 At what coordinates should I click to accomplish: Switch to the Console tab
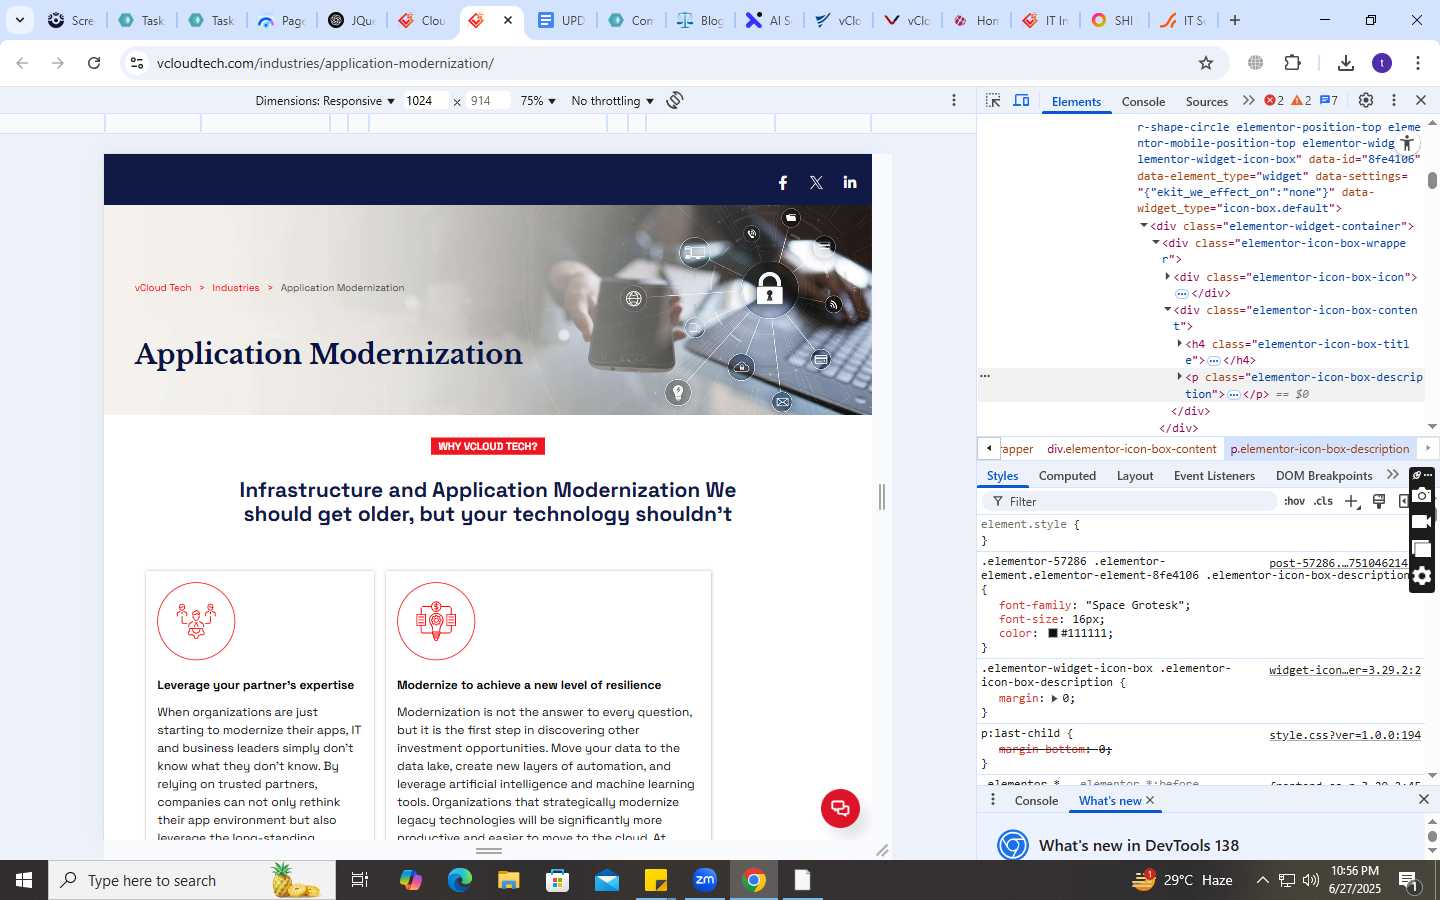click(1143, 101)
